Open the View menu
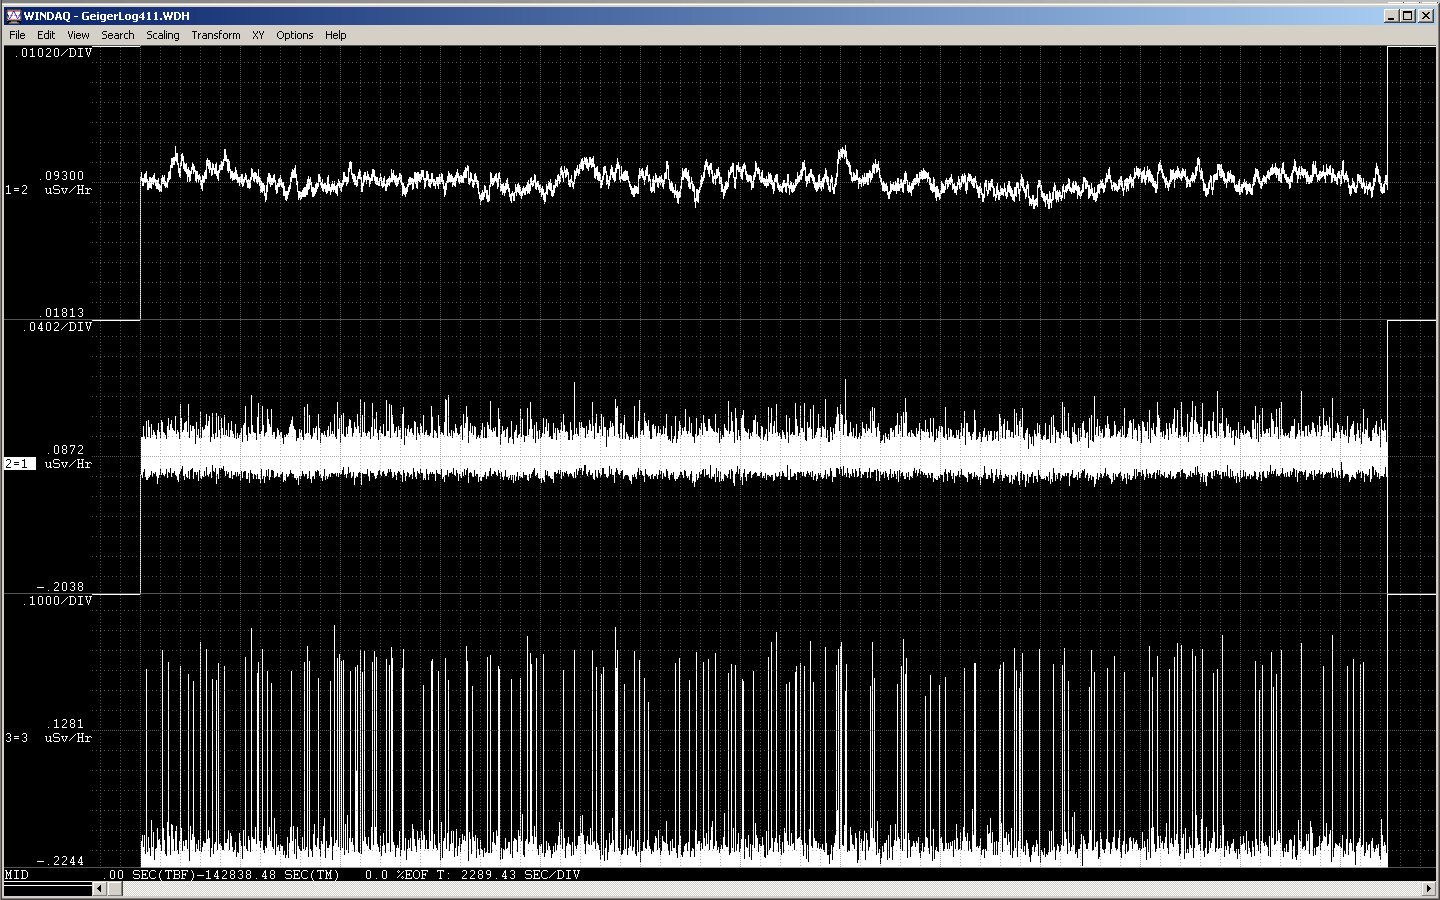Image resolution: width=1440 pixels, height=900 pixels. pyautogui.click(x=78, y=35)
